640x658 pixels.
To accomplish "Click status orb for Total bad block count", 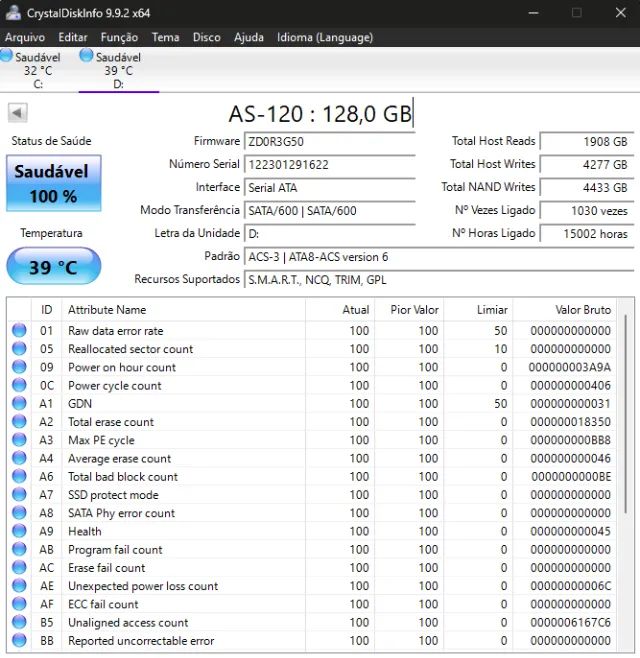I will (x=19, y=476).
